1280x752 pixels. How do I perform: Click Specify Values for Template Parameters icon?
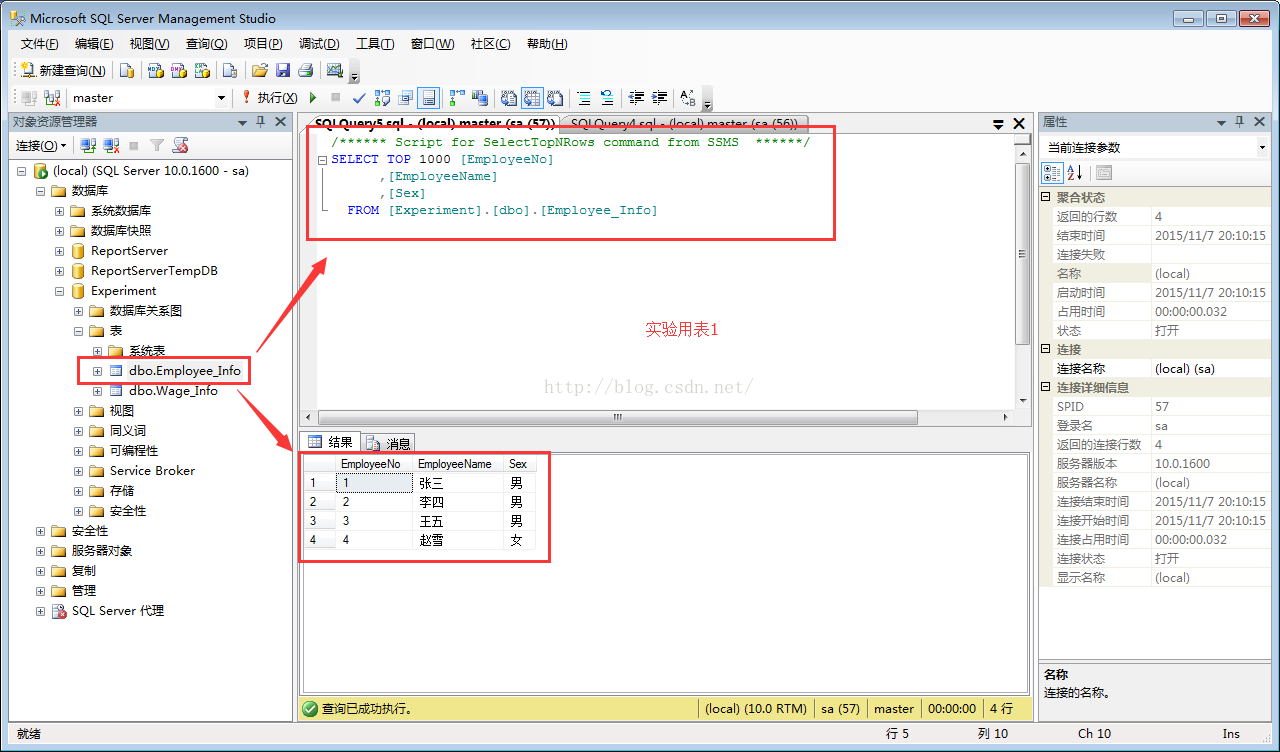pos(688,98)
